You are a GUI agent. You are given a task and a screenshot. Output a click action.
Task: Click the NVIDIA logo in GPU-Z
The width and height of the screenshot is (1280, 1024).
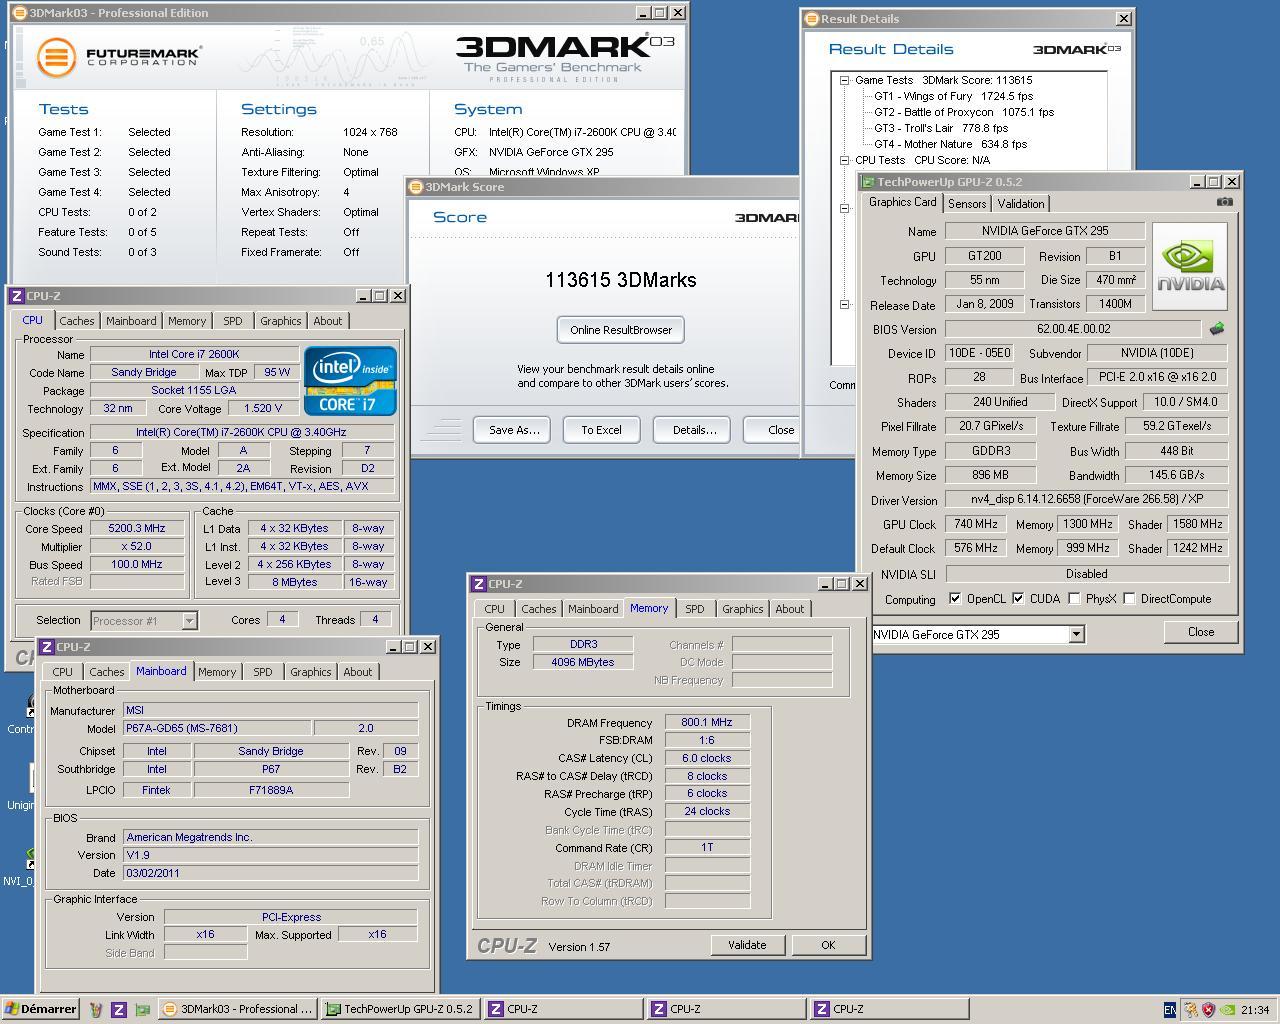click(x=1190, y=266)
